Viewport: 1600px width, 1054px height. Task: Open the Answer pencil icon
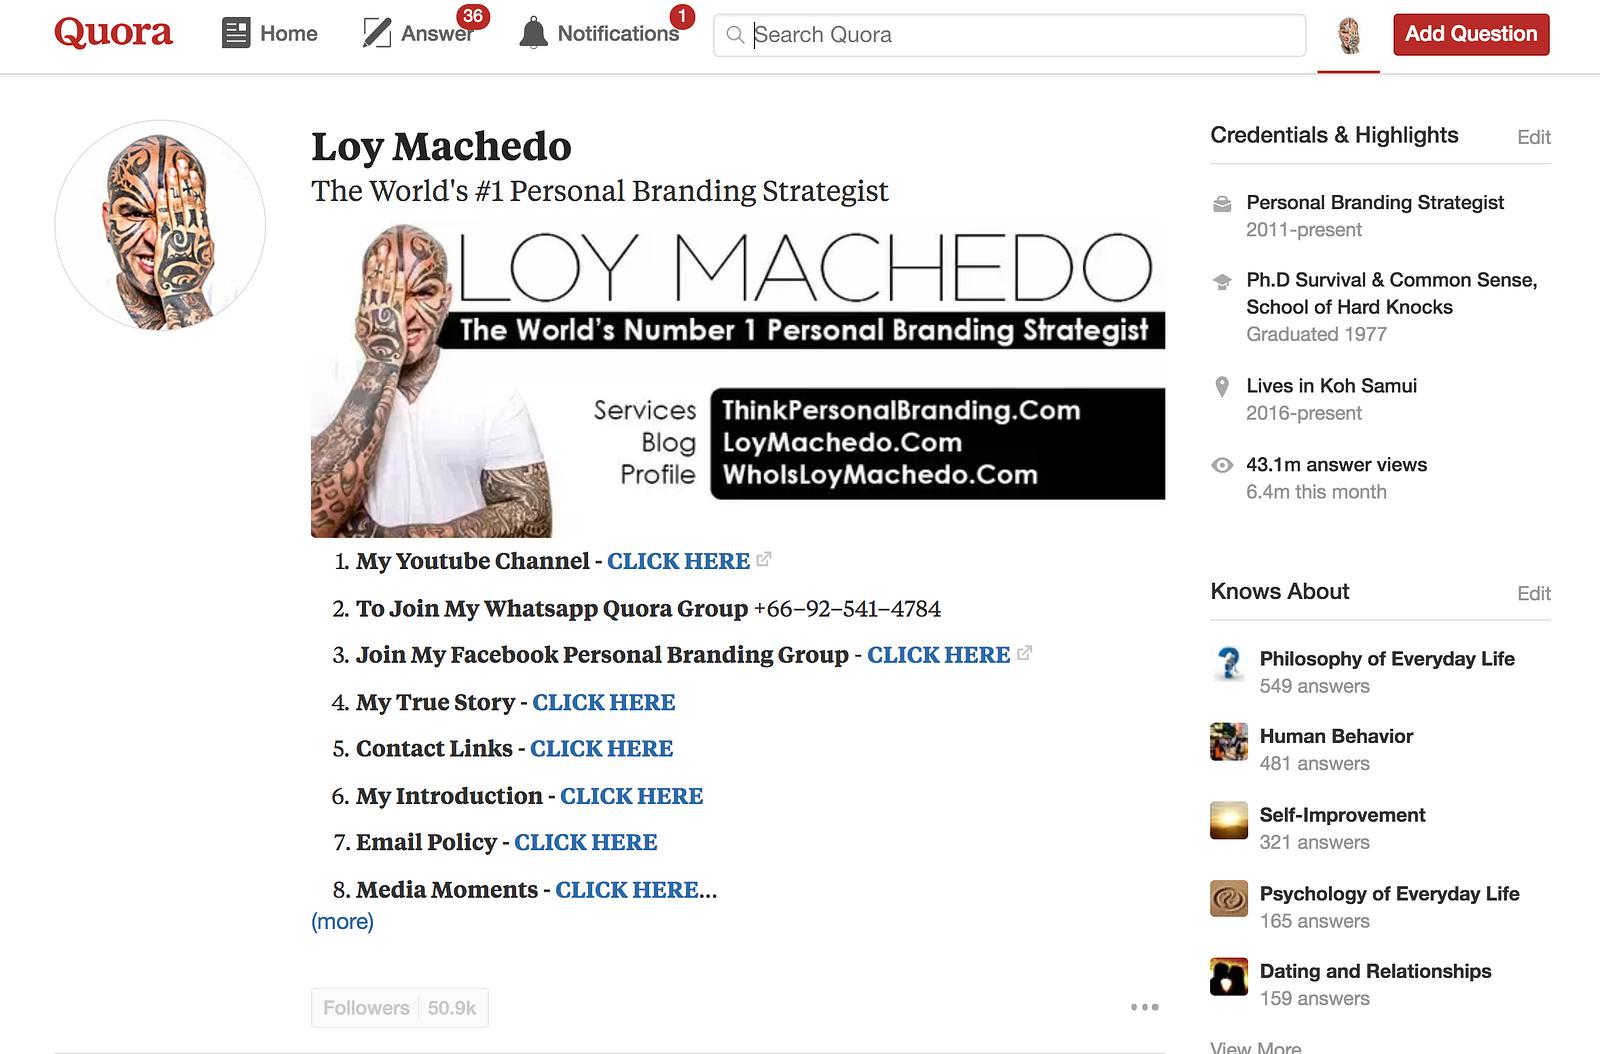click(x=377, y=34)
